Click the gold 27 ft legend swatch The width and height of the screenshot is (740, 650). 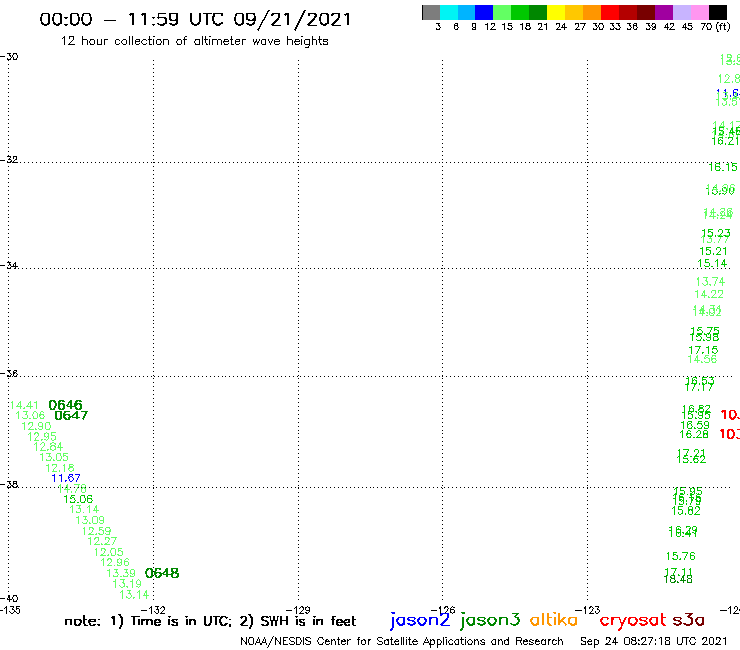(574, 12)
